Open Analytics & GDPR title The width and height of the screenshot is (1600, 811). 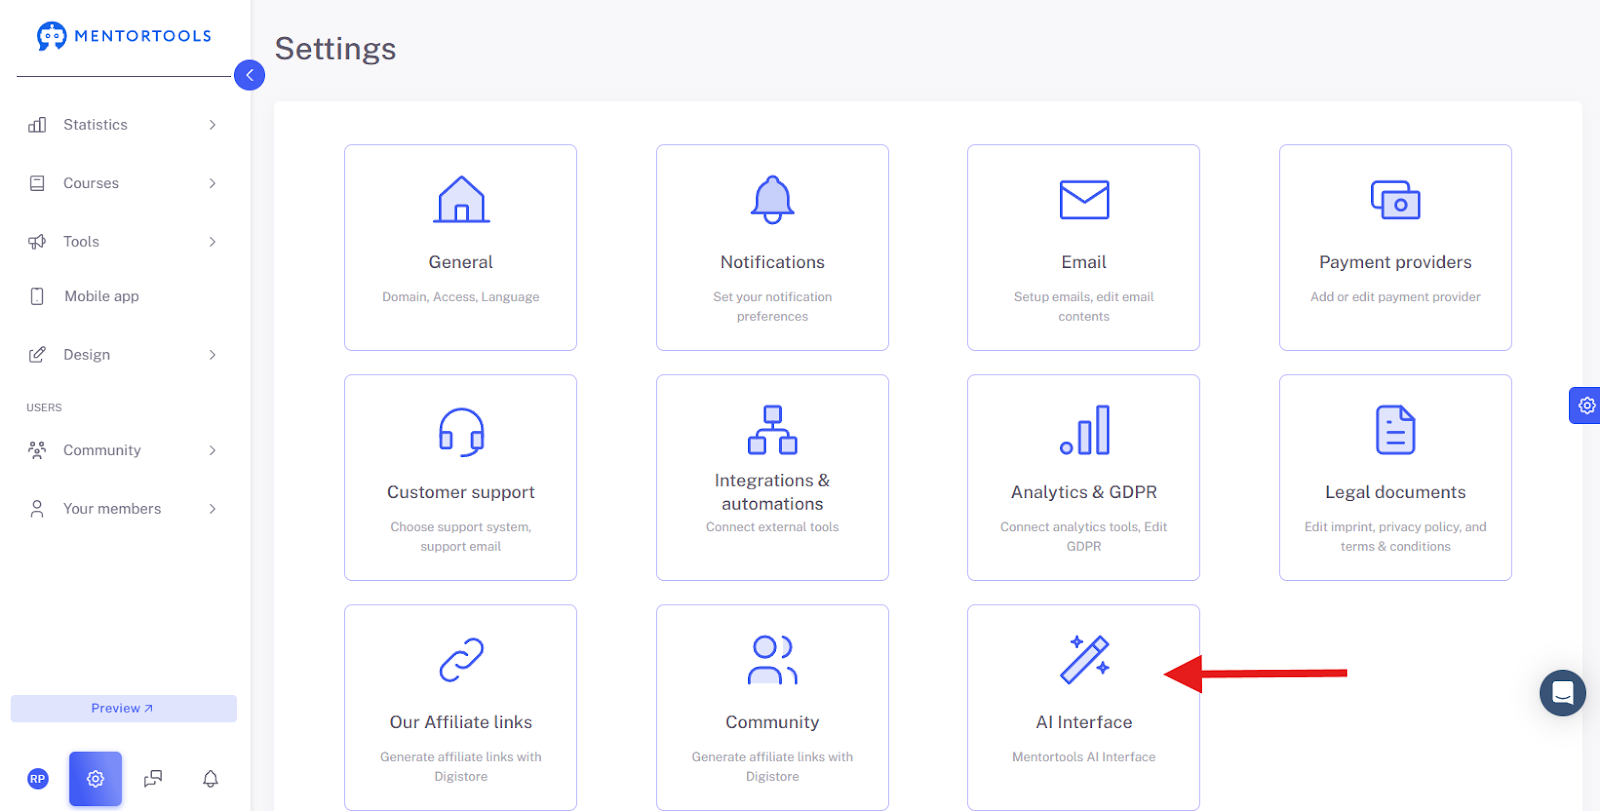click(1084, 492)
